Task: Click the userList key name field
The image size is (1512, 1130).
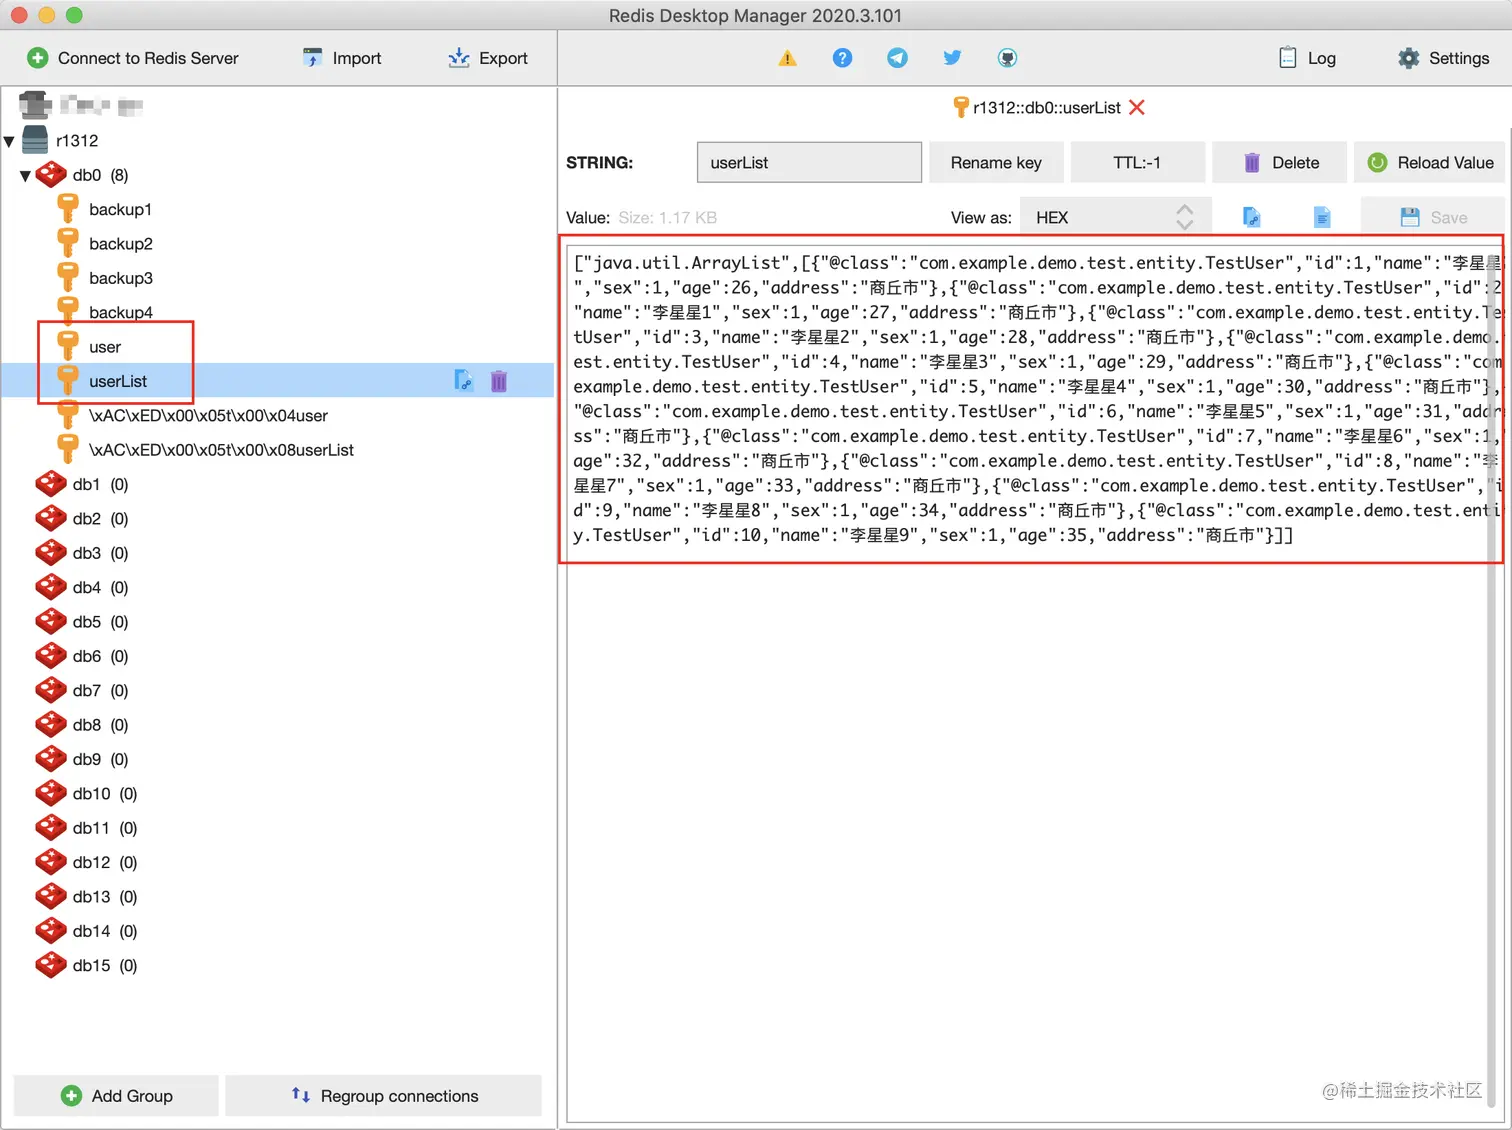Action: point(809,162)
